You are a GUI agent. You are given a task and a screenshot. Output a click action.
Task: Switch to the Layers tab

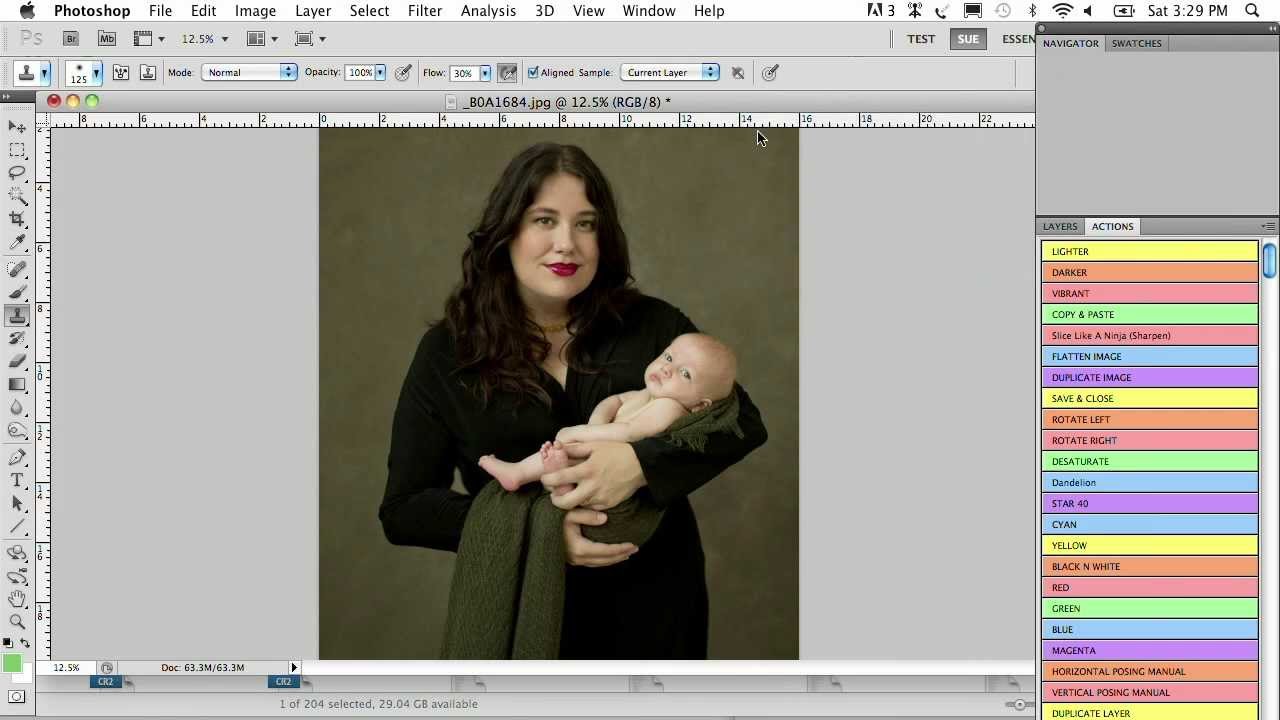[1060, 226]
